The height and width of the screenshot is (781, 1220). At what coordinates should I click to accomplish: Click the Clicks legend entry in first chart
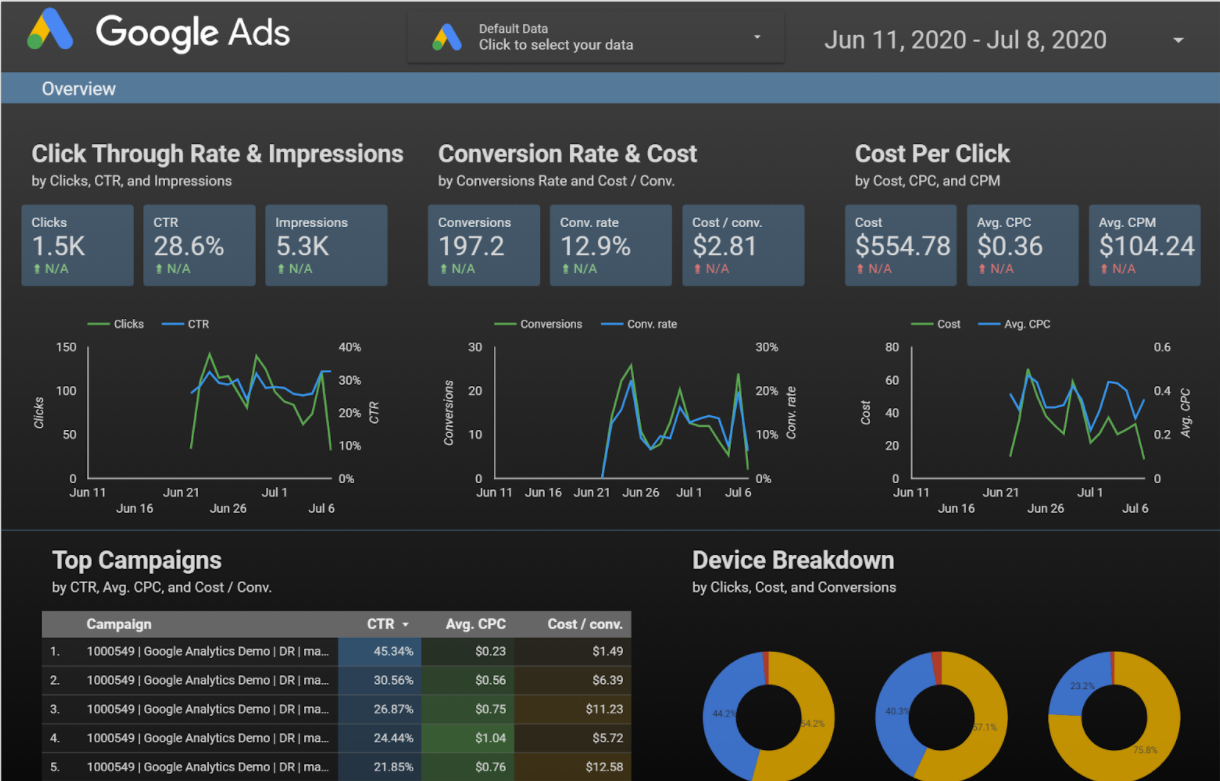[x=116, y=324]
